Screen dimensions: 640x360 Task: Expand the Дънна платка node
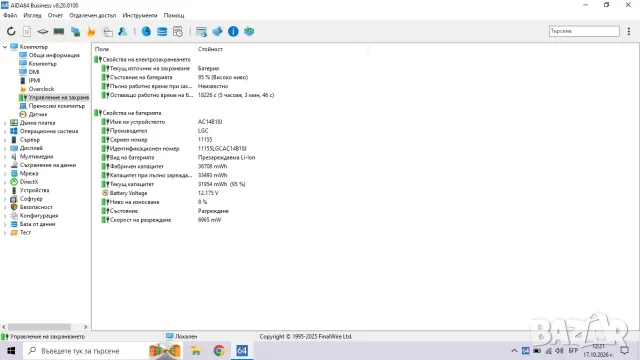point(5,123)
